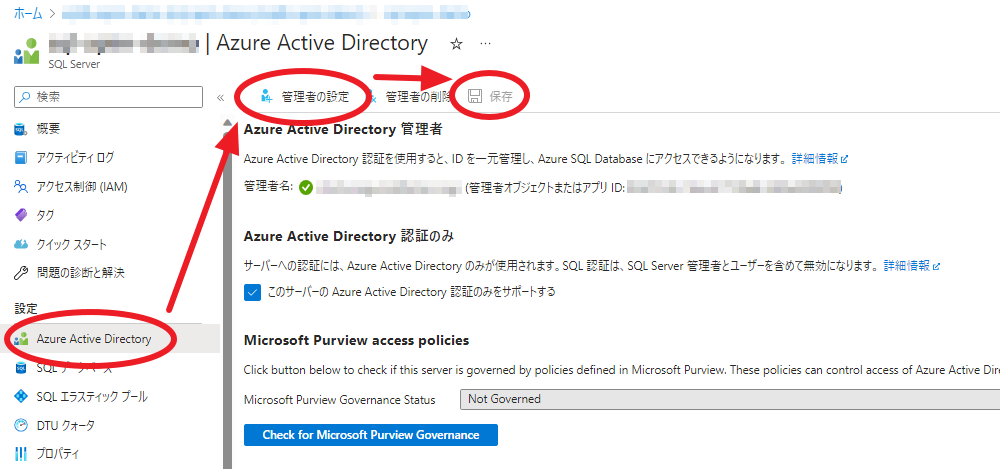
Task: Open 概要 in the sidebar
Action: tap(48, 129)
